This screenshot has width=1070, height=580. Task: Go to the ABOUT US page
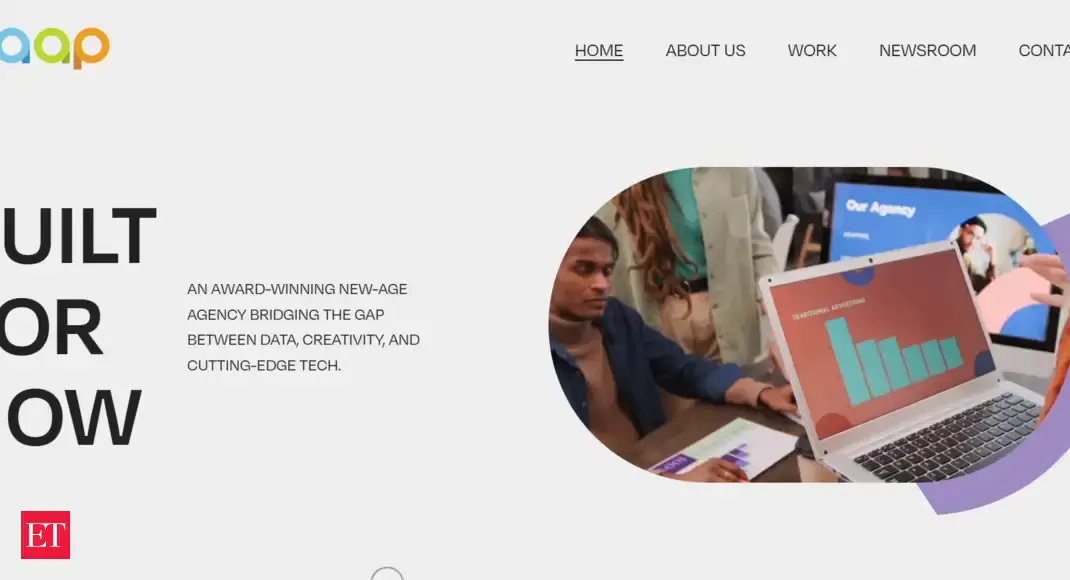click(705, 50)
